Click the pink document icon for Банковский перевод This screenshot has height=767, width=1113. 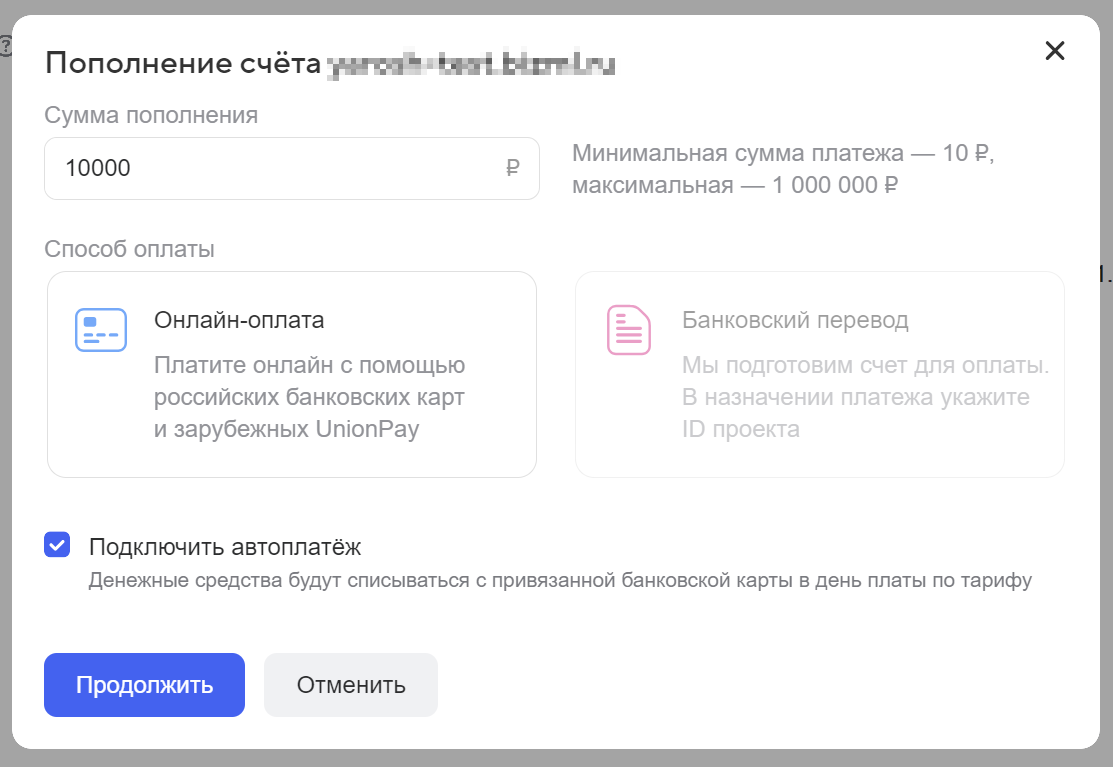[629, 330]
